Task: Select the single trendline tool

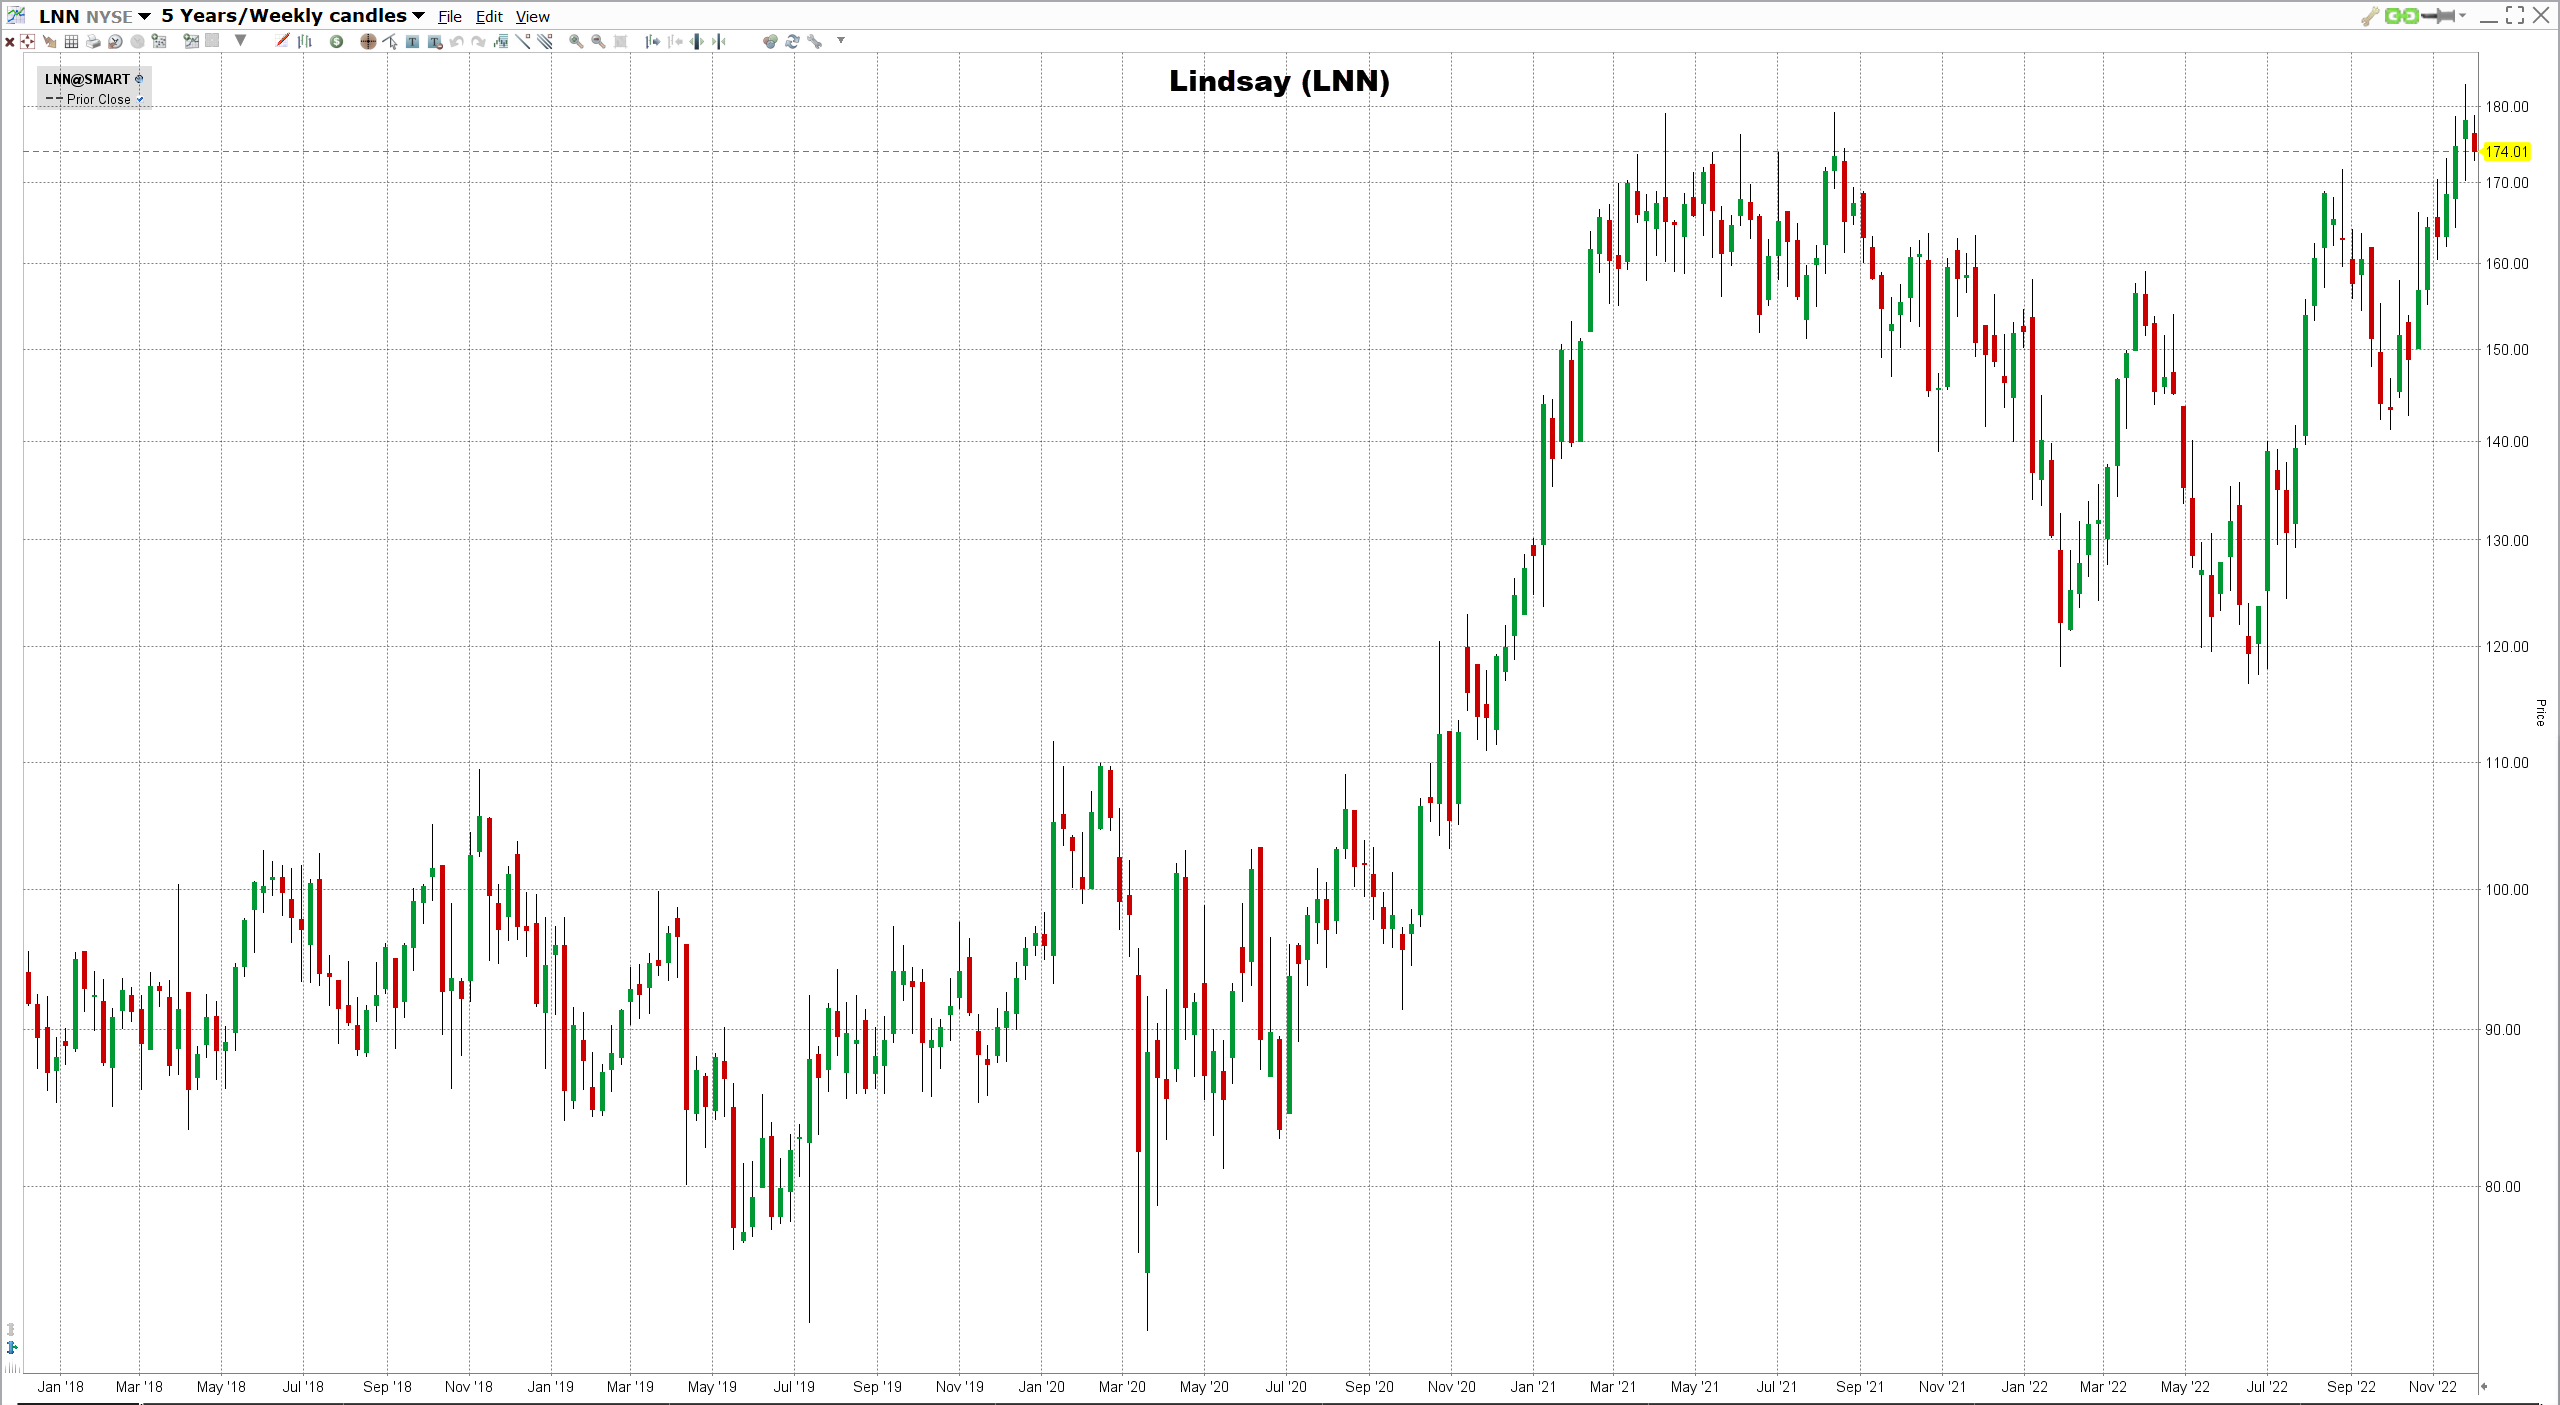Action: click(522, 41)
